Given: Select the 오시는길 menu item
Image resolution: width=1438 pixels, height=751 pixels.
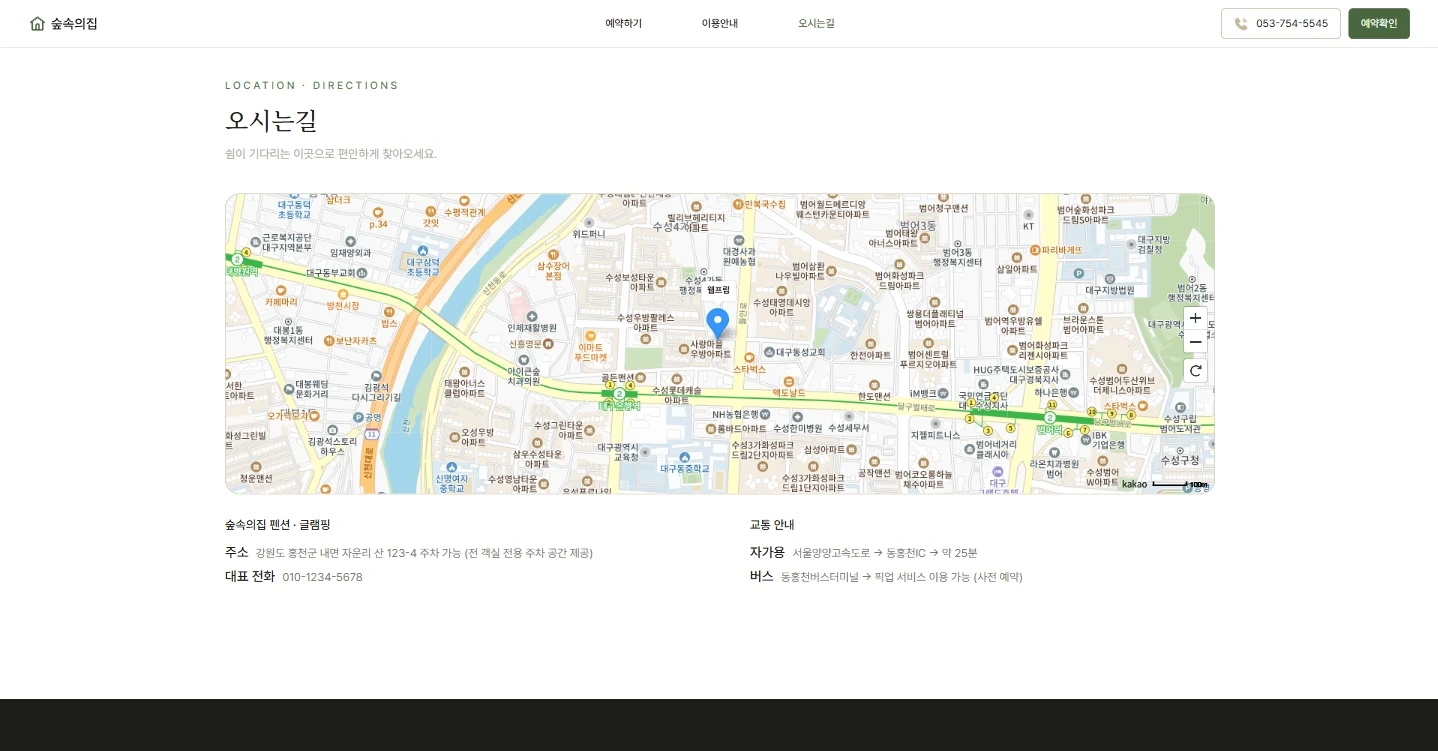Looking at the screenshot, I should click(x=816, y=23).
